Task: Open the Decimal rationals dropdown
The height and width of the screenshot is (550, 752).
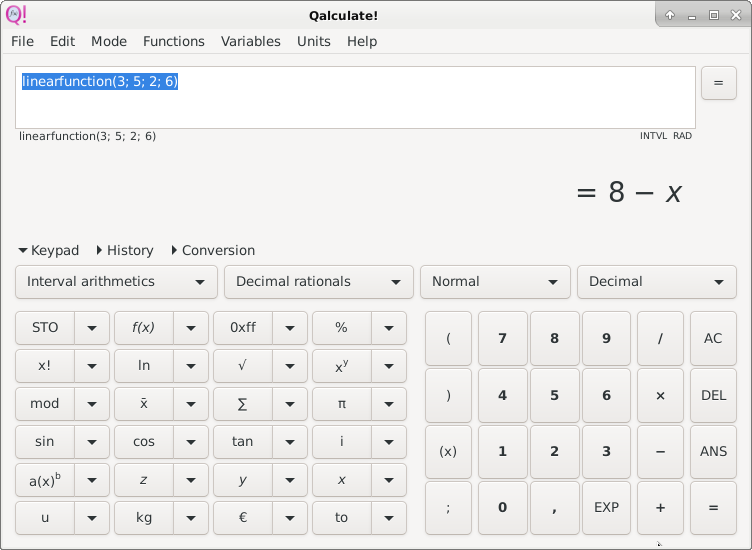Action: (318, 282)
